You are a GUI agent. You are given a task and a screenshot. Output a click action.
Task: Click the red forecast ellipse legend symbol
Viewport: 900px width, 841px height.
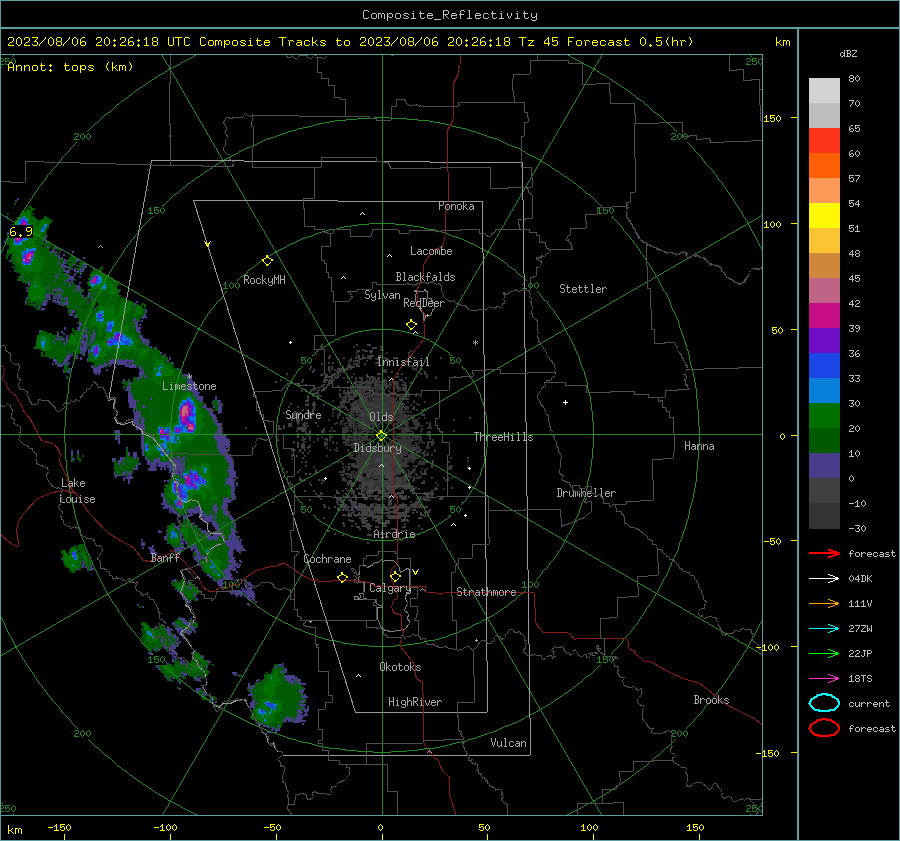[824, 728]
